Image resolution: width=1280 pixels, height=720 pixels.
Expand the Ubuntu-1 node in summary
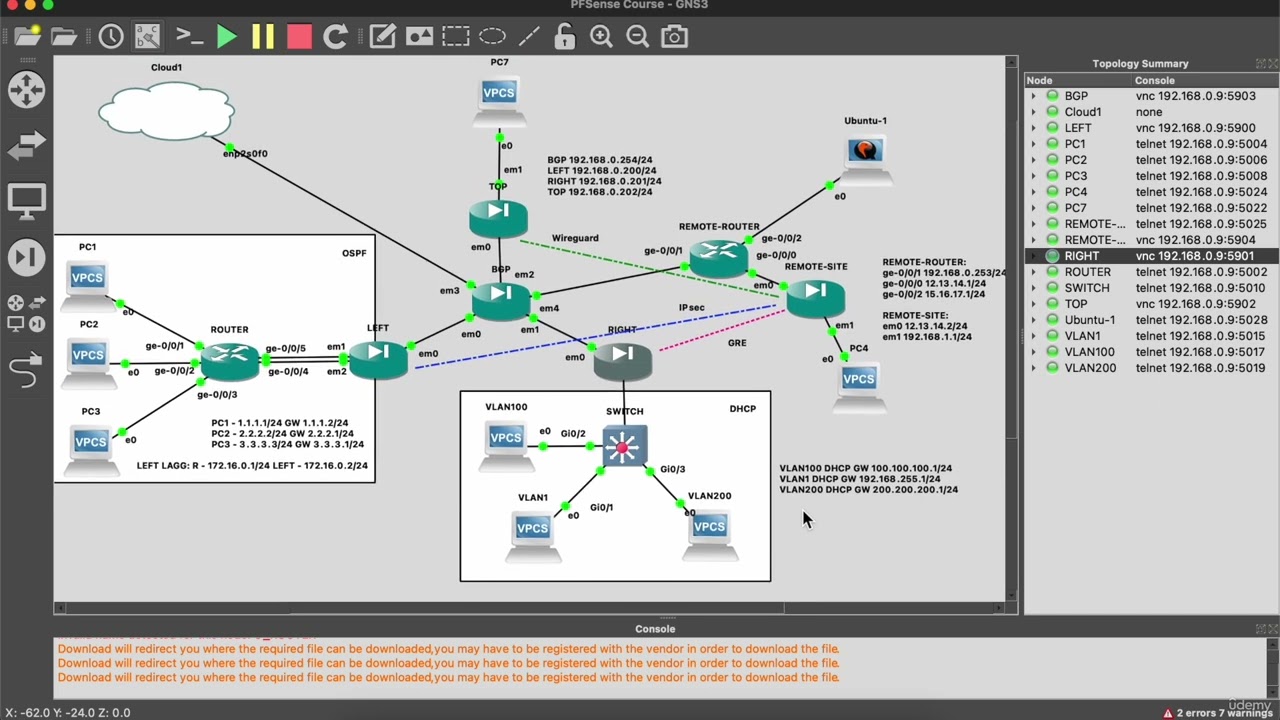[x=1034, y=320]
